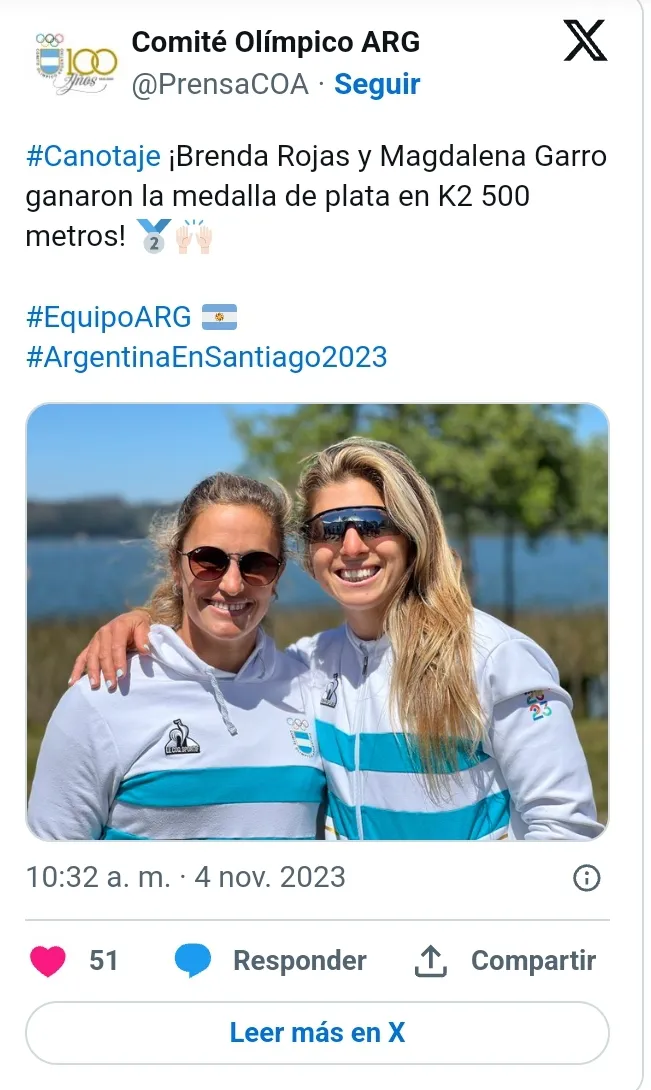Like the tweet with the heart icon
The width and height of the screenshot is (651, 1090).
(48, 961)
